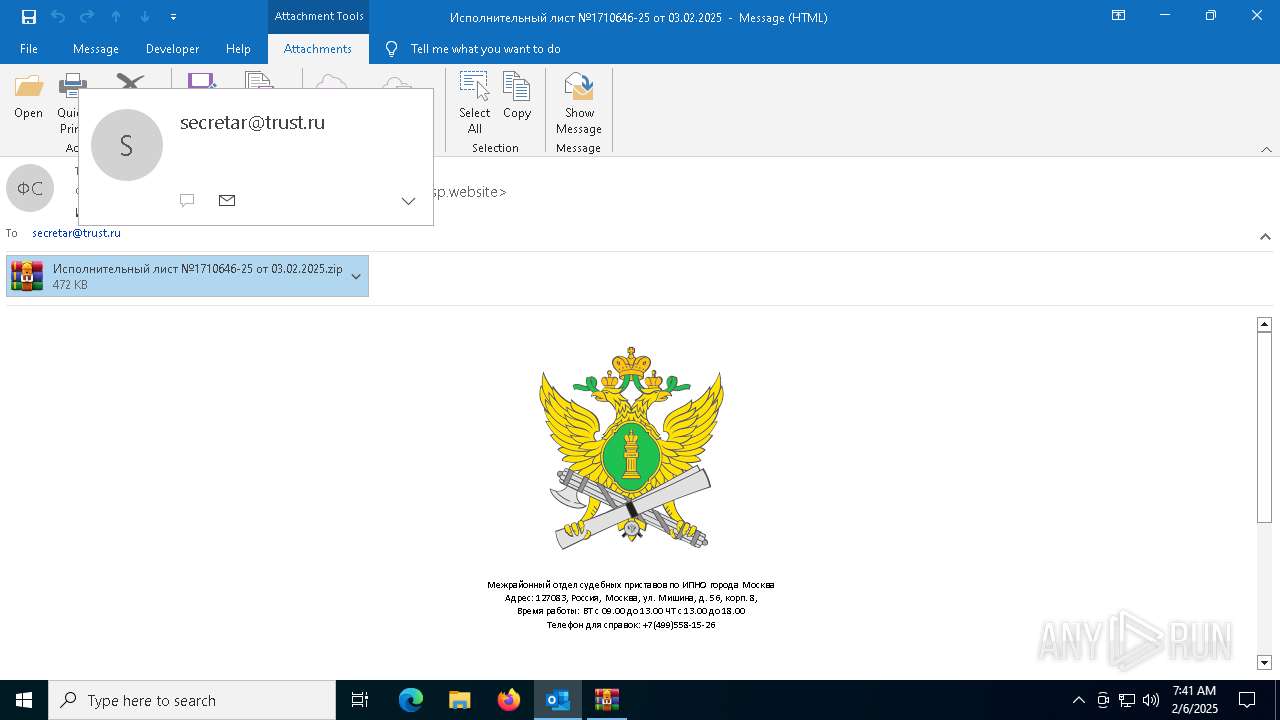The height and width of the screenshot is (720, 1280).
Task: Click the Undo arrow in title bar
Action: 58,16
